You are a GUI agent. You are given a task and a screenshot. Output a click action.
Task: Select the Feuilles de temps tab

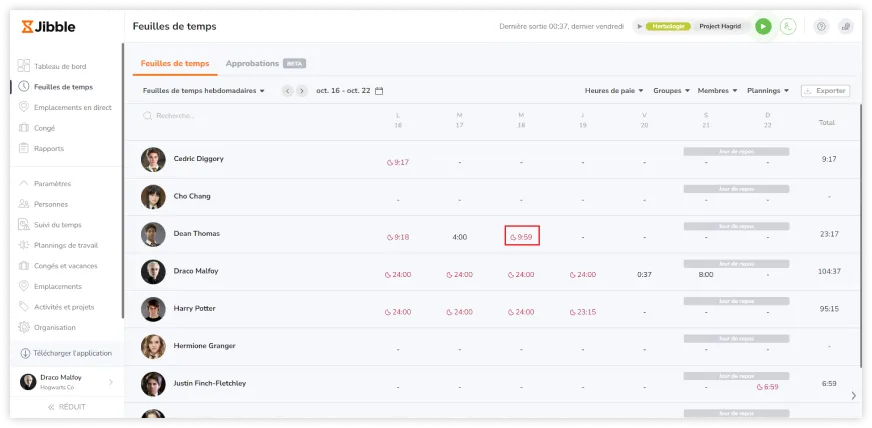tap(175, 63)
